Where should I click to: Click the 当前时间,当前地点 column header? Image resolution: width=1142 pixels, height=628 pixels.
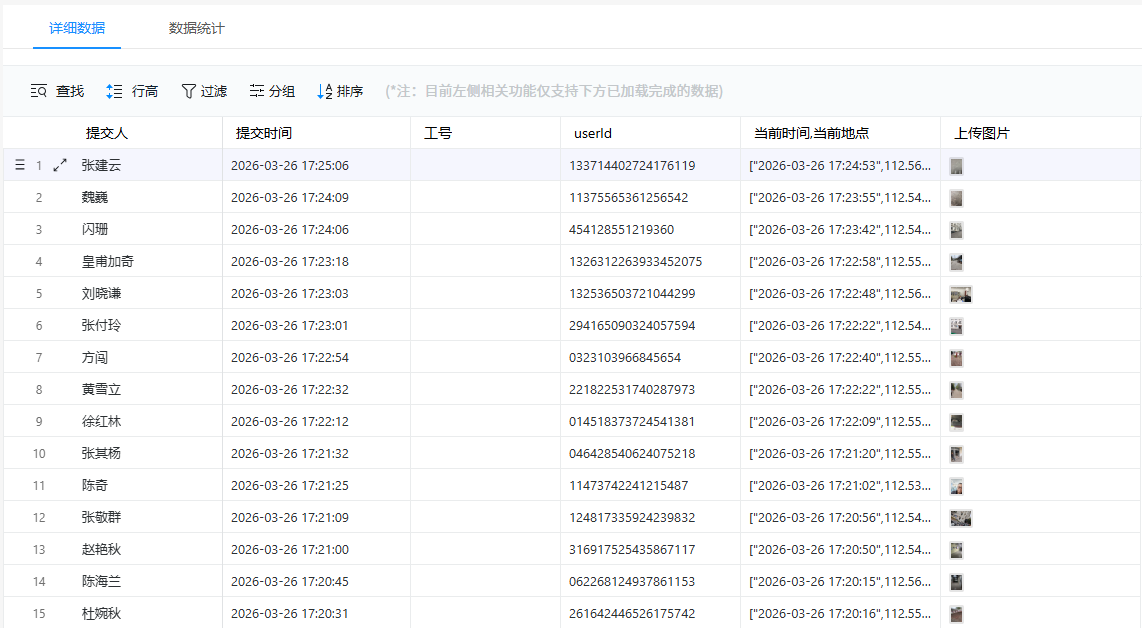(811, 133)
